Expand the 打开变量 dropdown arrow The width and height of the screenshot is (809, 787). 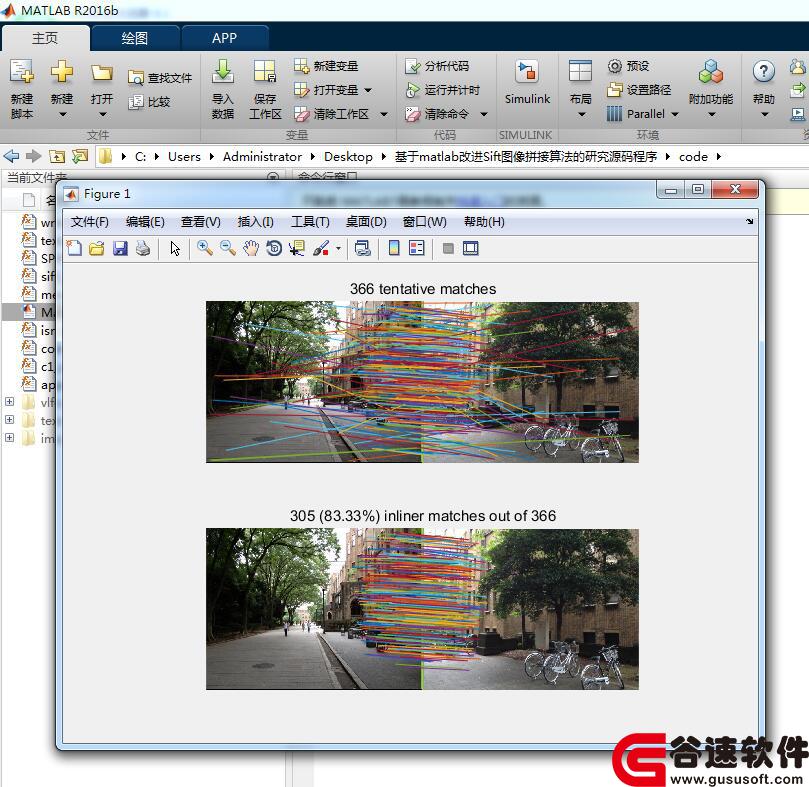368,90
